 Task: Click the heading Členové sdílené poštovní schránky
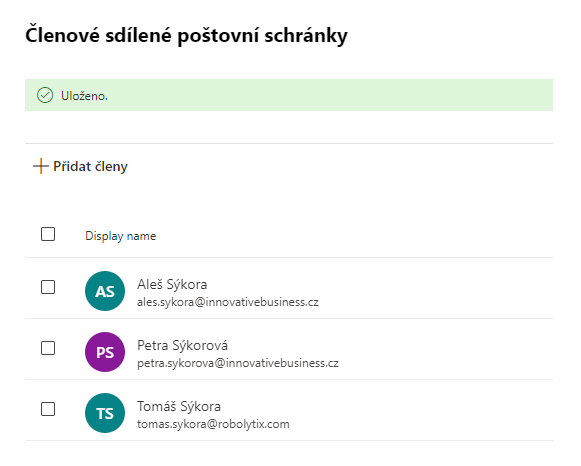tap(186, 36)
